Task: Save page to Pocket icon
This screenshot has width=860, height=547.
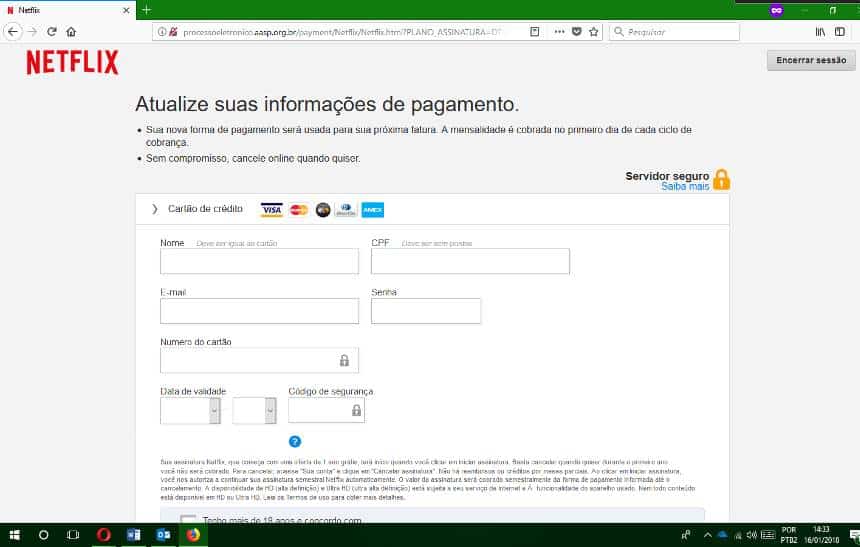Action: click(x=576, y=32)
